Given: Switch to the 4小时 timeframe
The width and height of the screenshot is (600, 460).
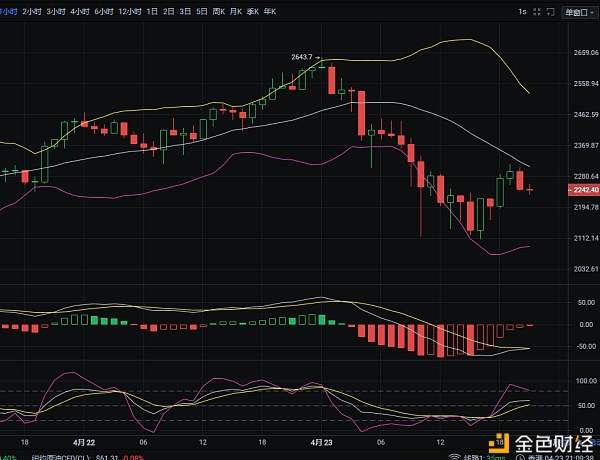Looking at the screenshot, I should 80,12.
